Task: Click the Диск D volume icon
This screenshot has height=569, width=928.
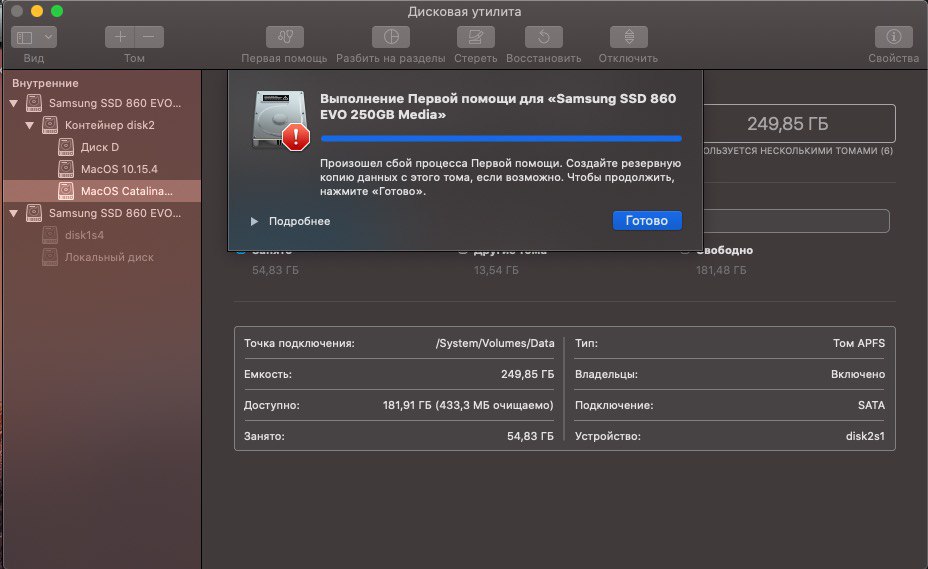Action: pyautogui.click(x=66, y=147)
